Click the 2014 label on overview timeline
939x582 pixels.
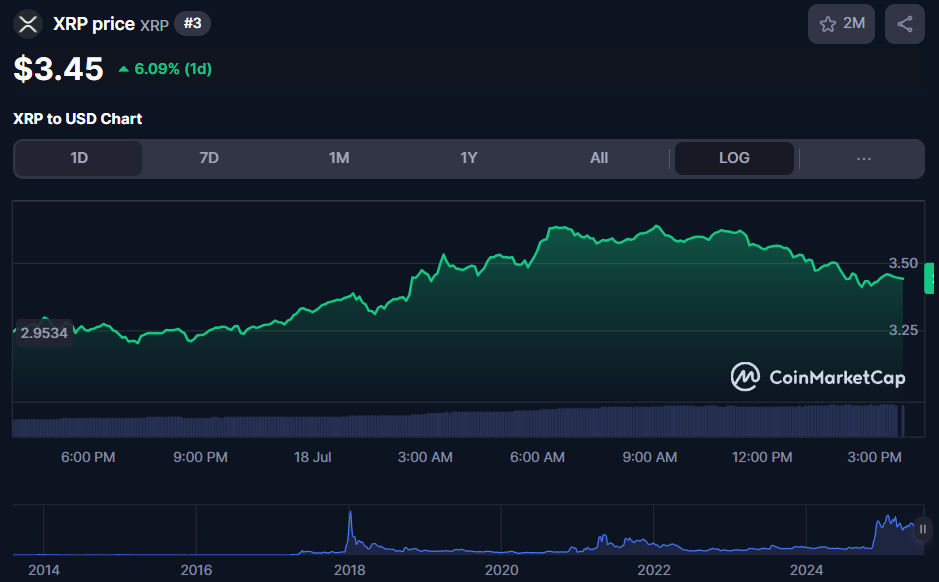coord(44,569)
